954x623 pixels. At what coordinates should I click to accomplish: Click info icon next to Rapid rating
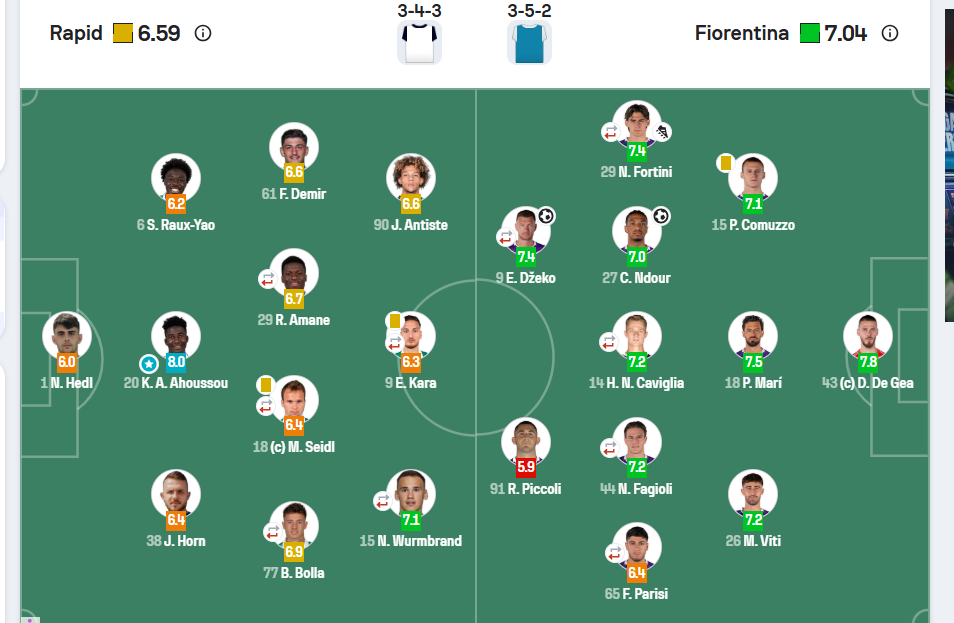[x=203, y=33]
